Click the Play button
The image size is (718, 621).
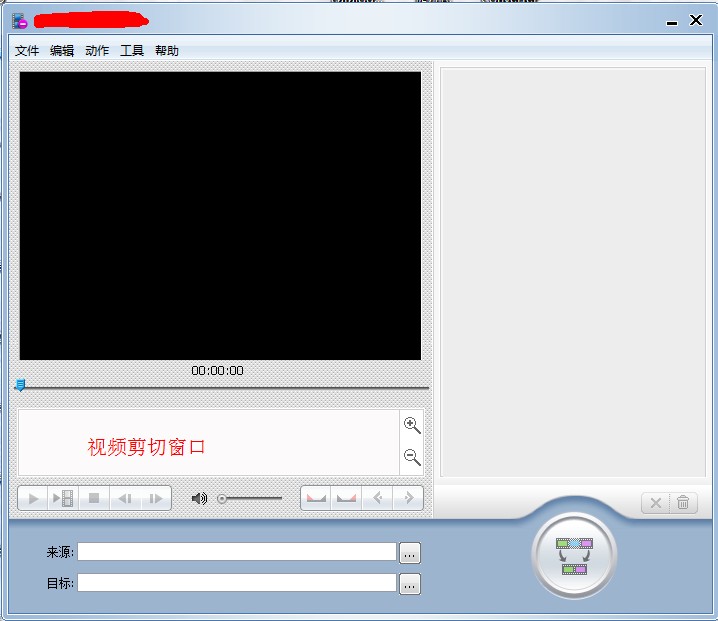(x=33, y=498)
